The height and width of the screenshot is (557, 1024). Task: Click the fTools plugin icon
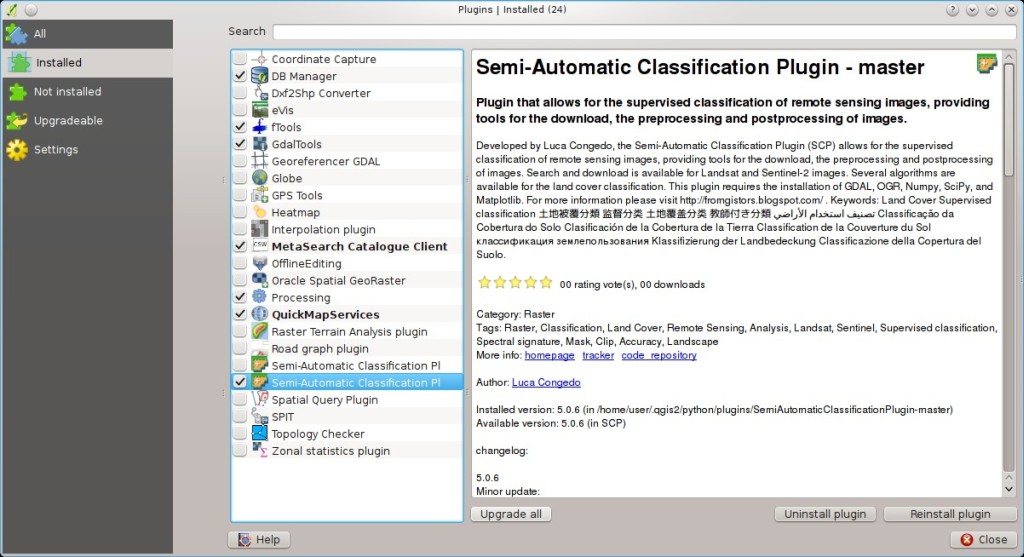pos(260,127)
